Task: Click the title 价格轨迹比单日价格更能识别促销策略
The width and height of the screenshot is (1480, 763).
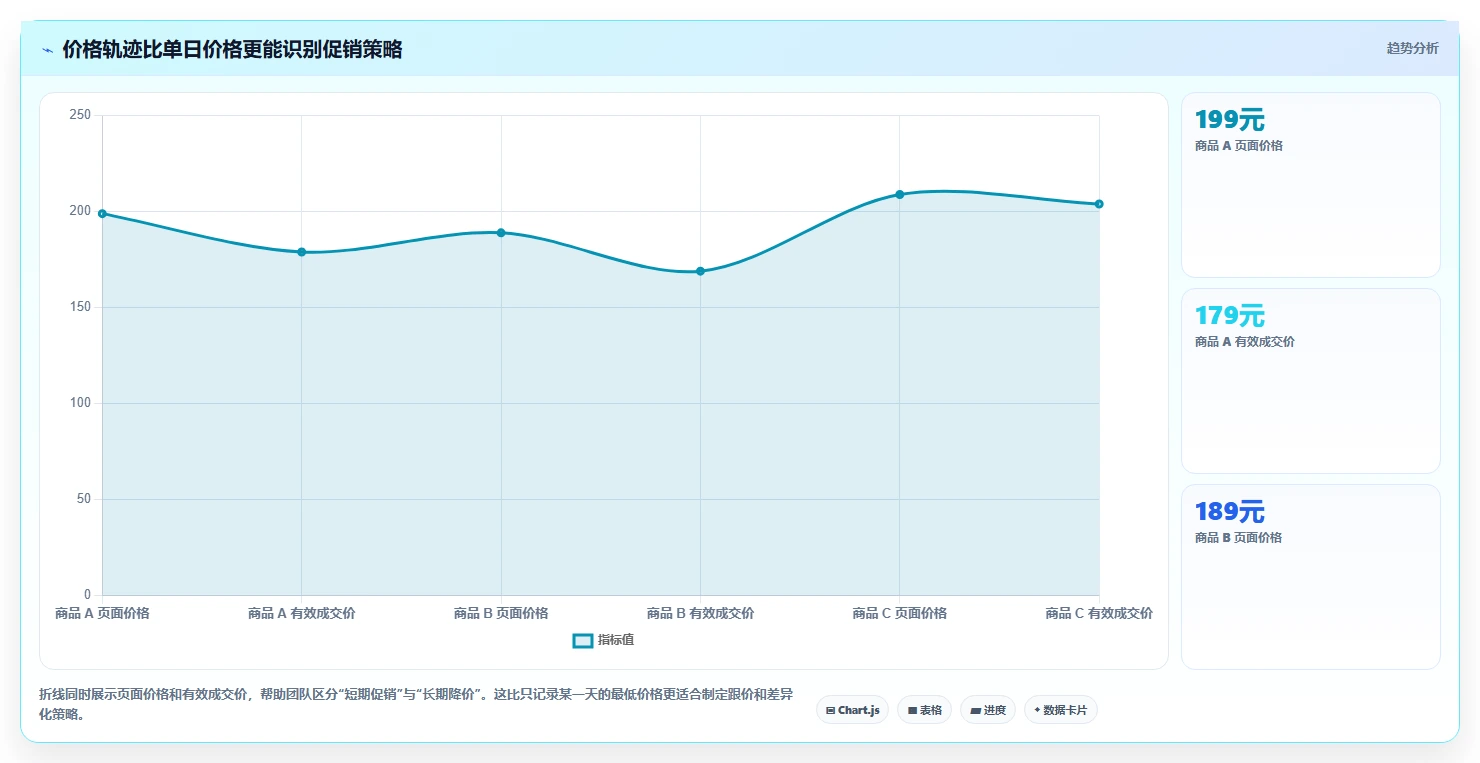Action: tap(232, 50)
